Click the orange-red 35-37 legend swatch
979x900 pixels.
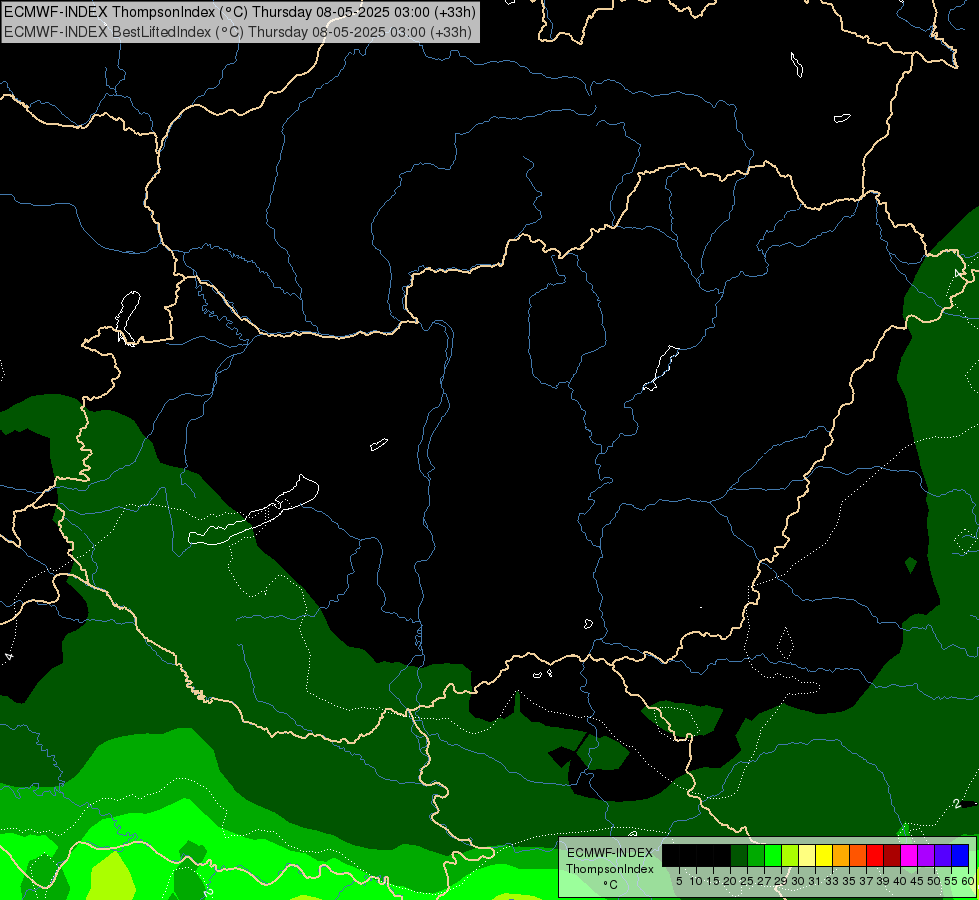pos(858,855)
